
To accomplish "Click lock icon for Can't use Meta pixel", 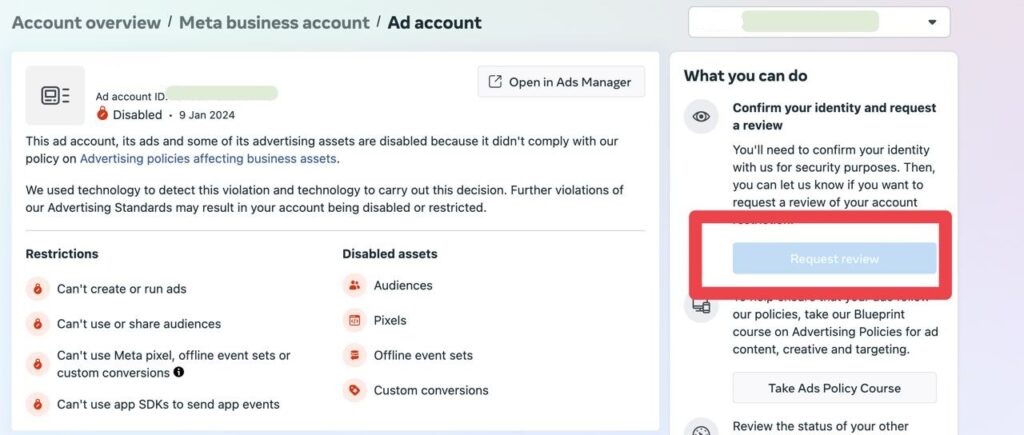I will [38, 364].
